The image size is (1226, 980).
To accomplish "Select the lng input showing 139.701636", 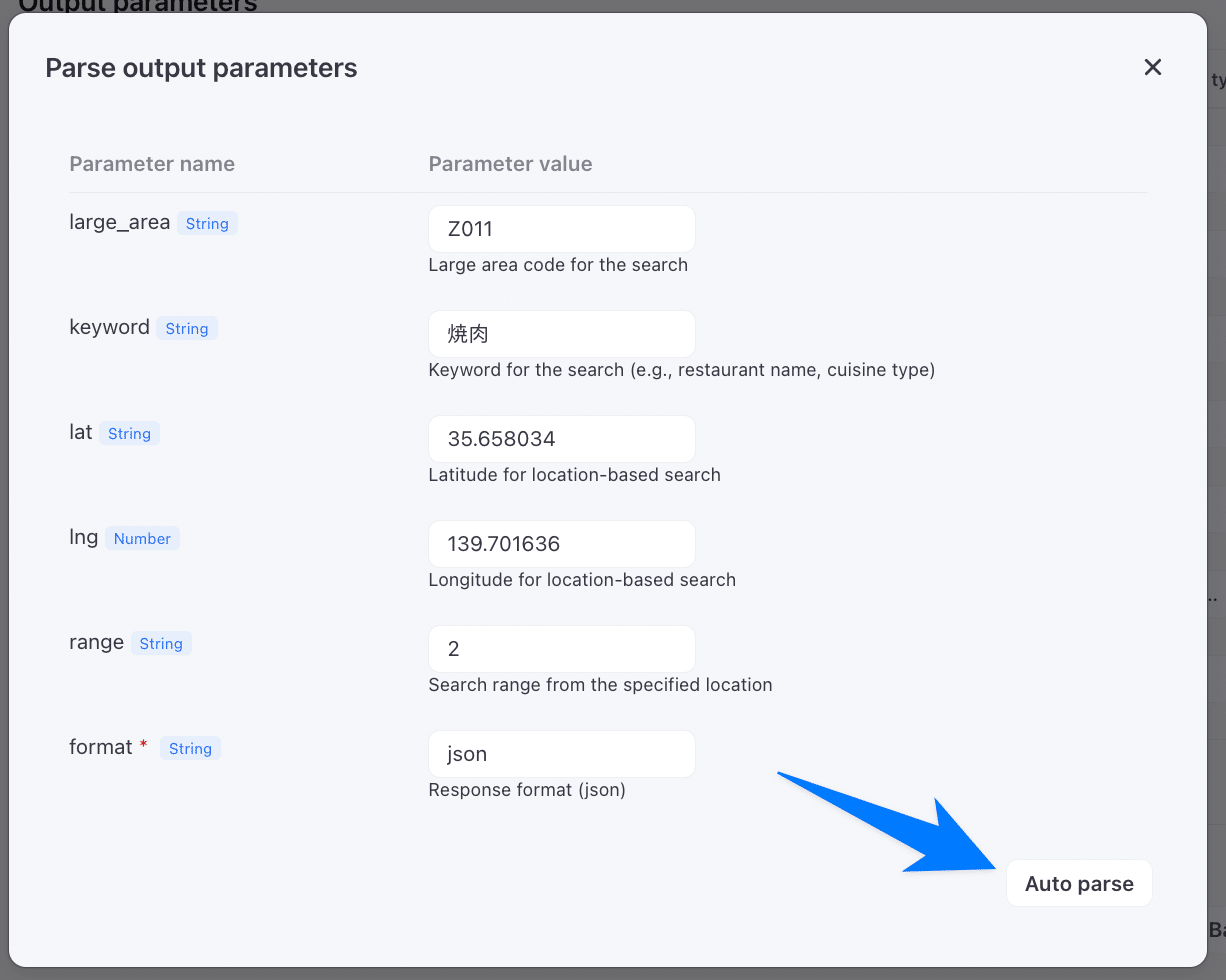I will click(x=561, y=544).
